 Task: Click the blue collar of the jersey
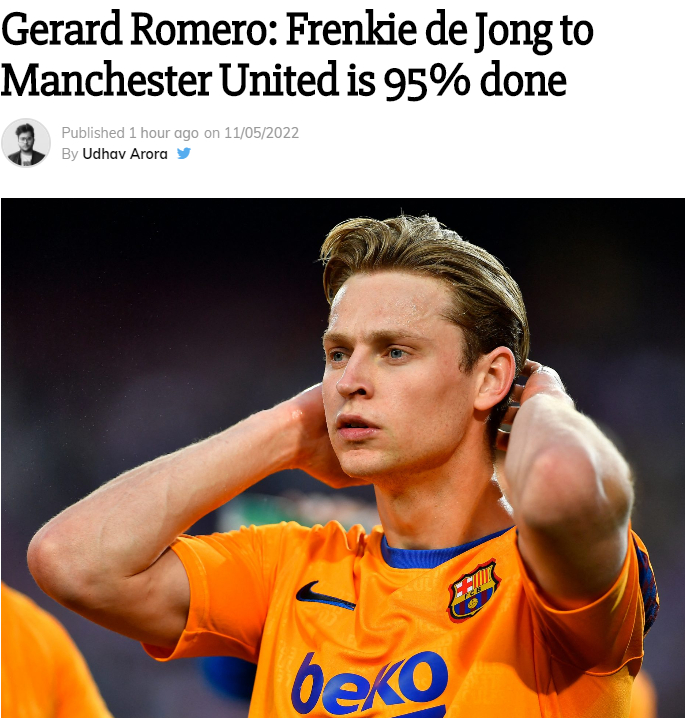[440, 552]
